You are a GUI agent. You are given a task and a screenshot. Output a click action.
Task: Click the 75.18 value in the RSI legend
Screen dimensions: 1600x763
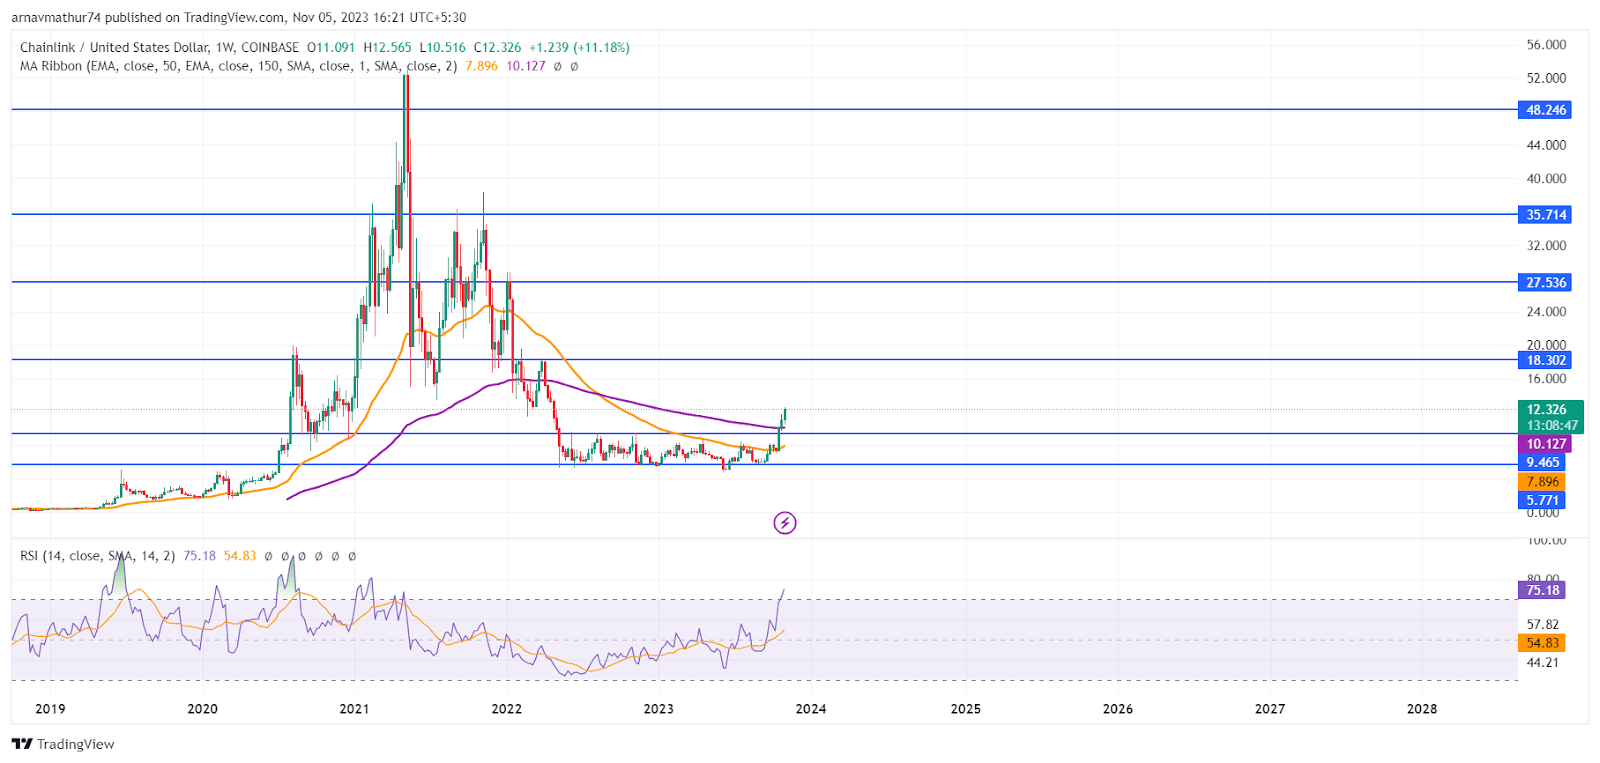(x=199, y=556)
